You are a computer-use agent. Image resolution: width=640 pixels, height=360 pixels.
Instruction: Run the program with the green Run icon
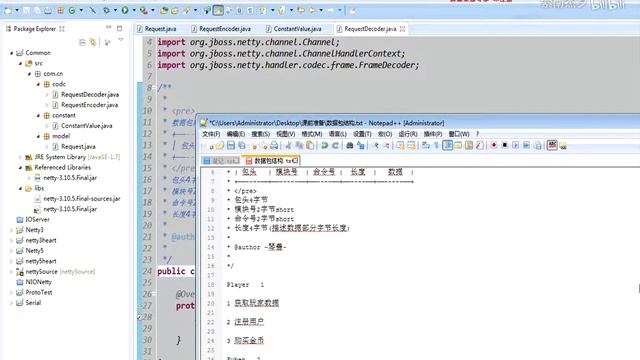[125, 11]
